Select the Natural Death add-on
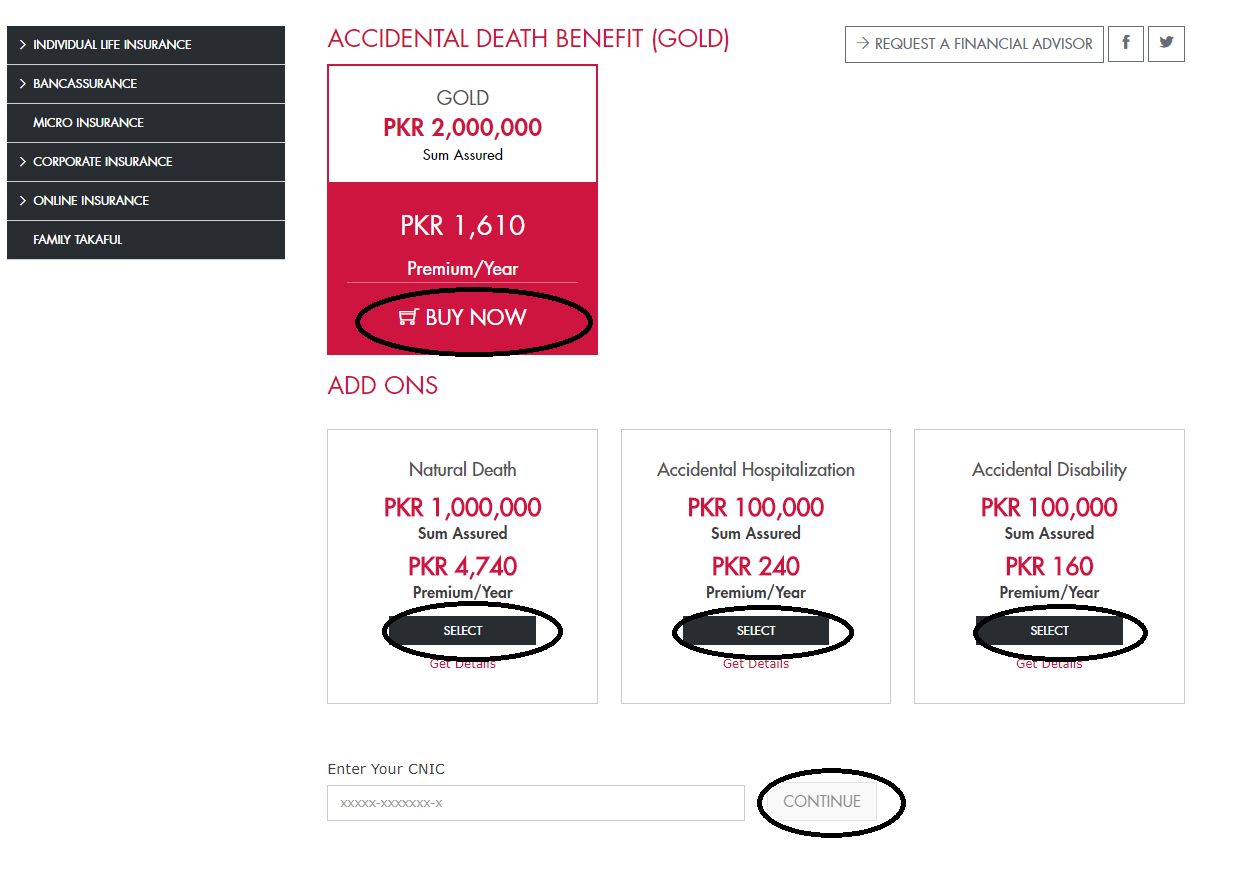 [x=463, y=631]
